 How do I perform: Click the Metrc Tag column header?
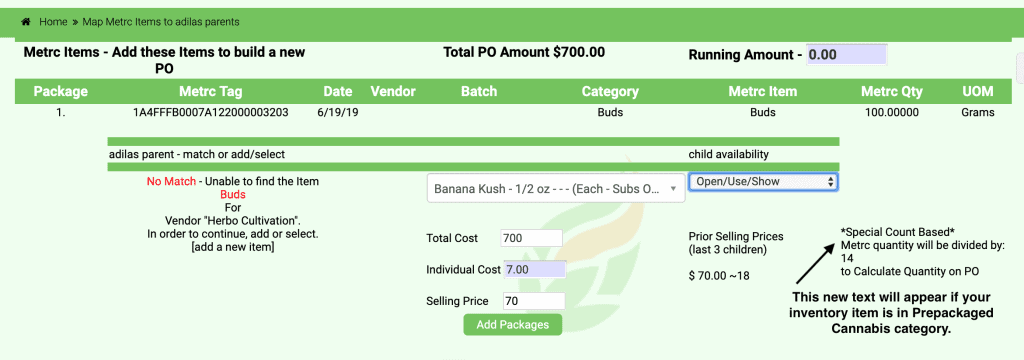[x=210, y=91]
